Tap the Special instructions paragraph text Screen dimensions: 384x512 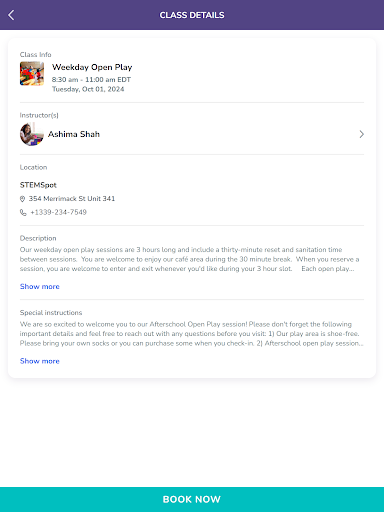[191, 334]
